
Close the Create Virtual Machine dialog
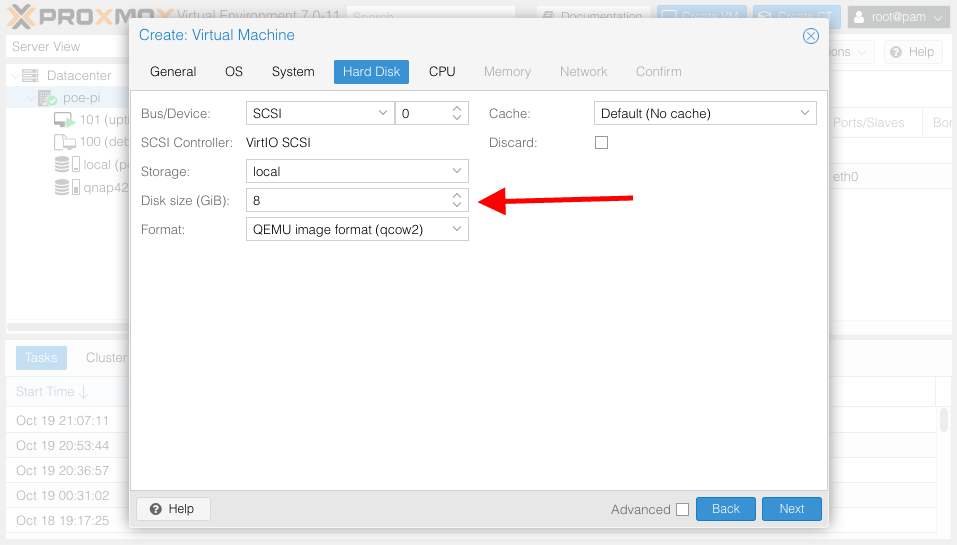811,36
